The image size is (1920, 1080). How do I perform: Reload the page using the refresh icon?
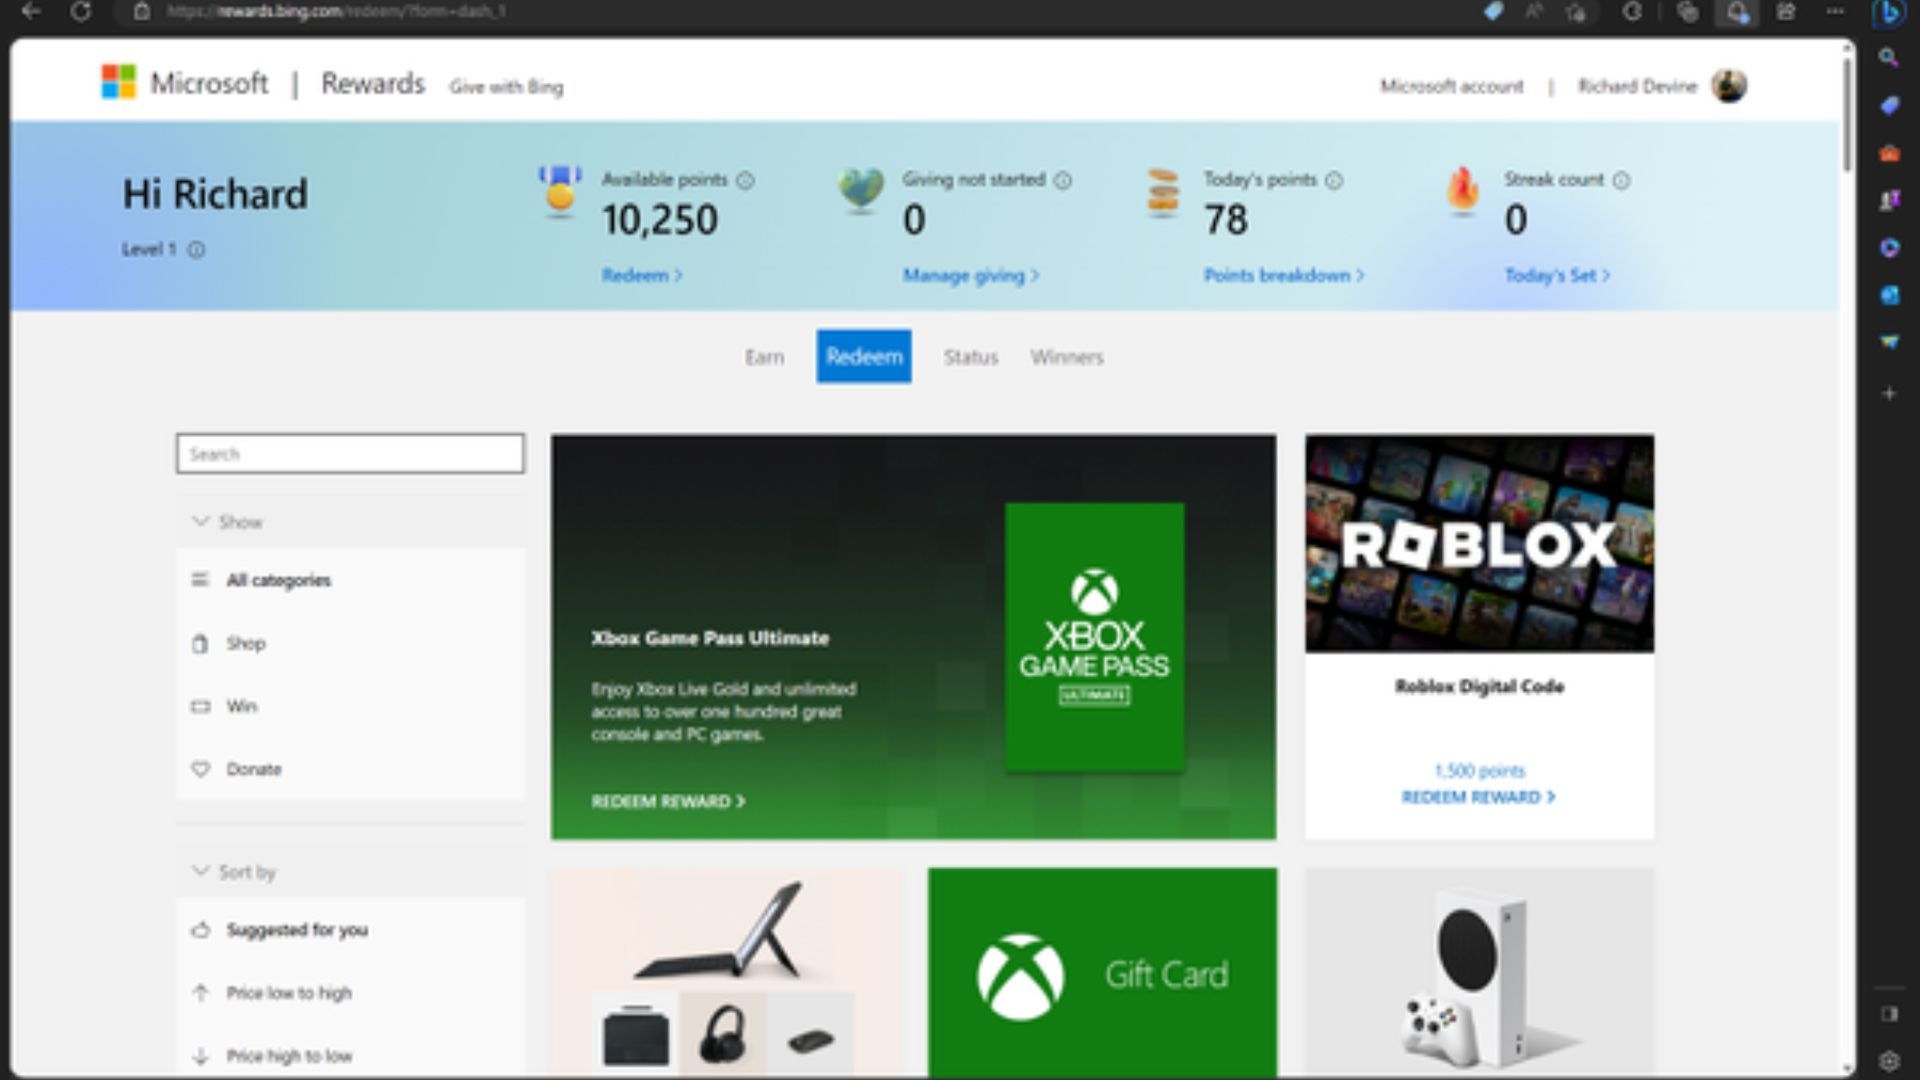pos(83,13)
